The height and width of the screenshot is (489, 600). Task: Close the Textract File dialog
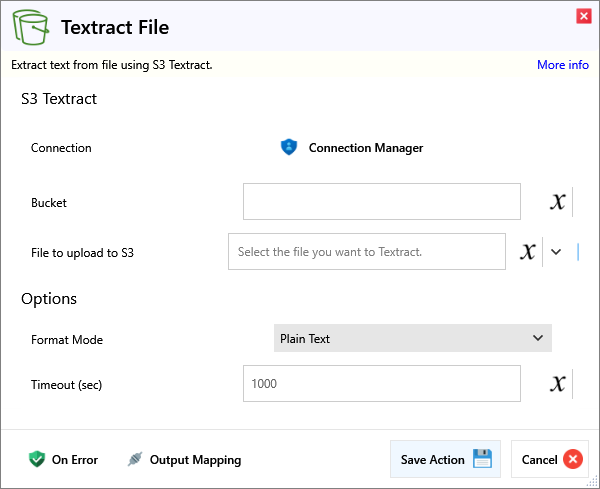tap(583, 16)
